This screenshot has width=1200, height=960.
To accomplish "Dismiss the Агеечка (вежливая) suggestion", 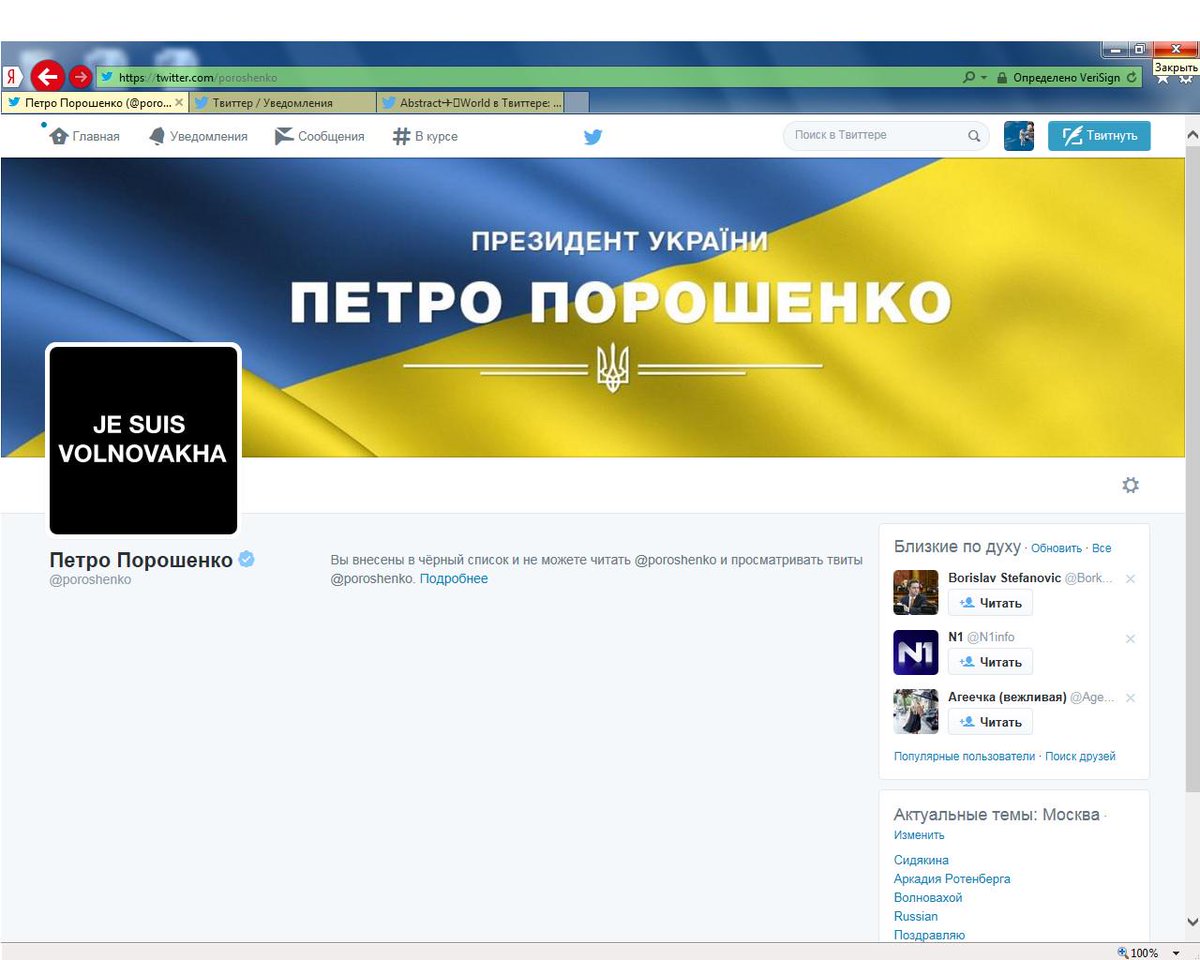I will (x=1130, y=698).
